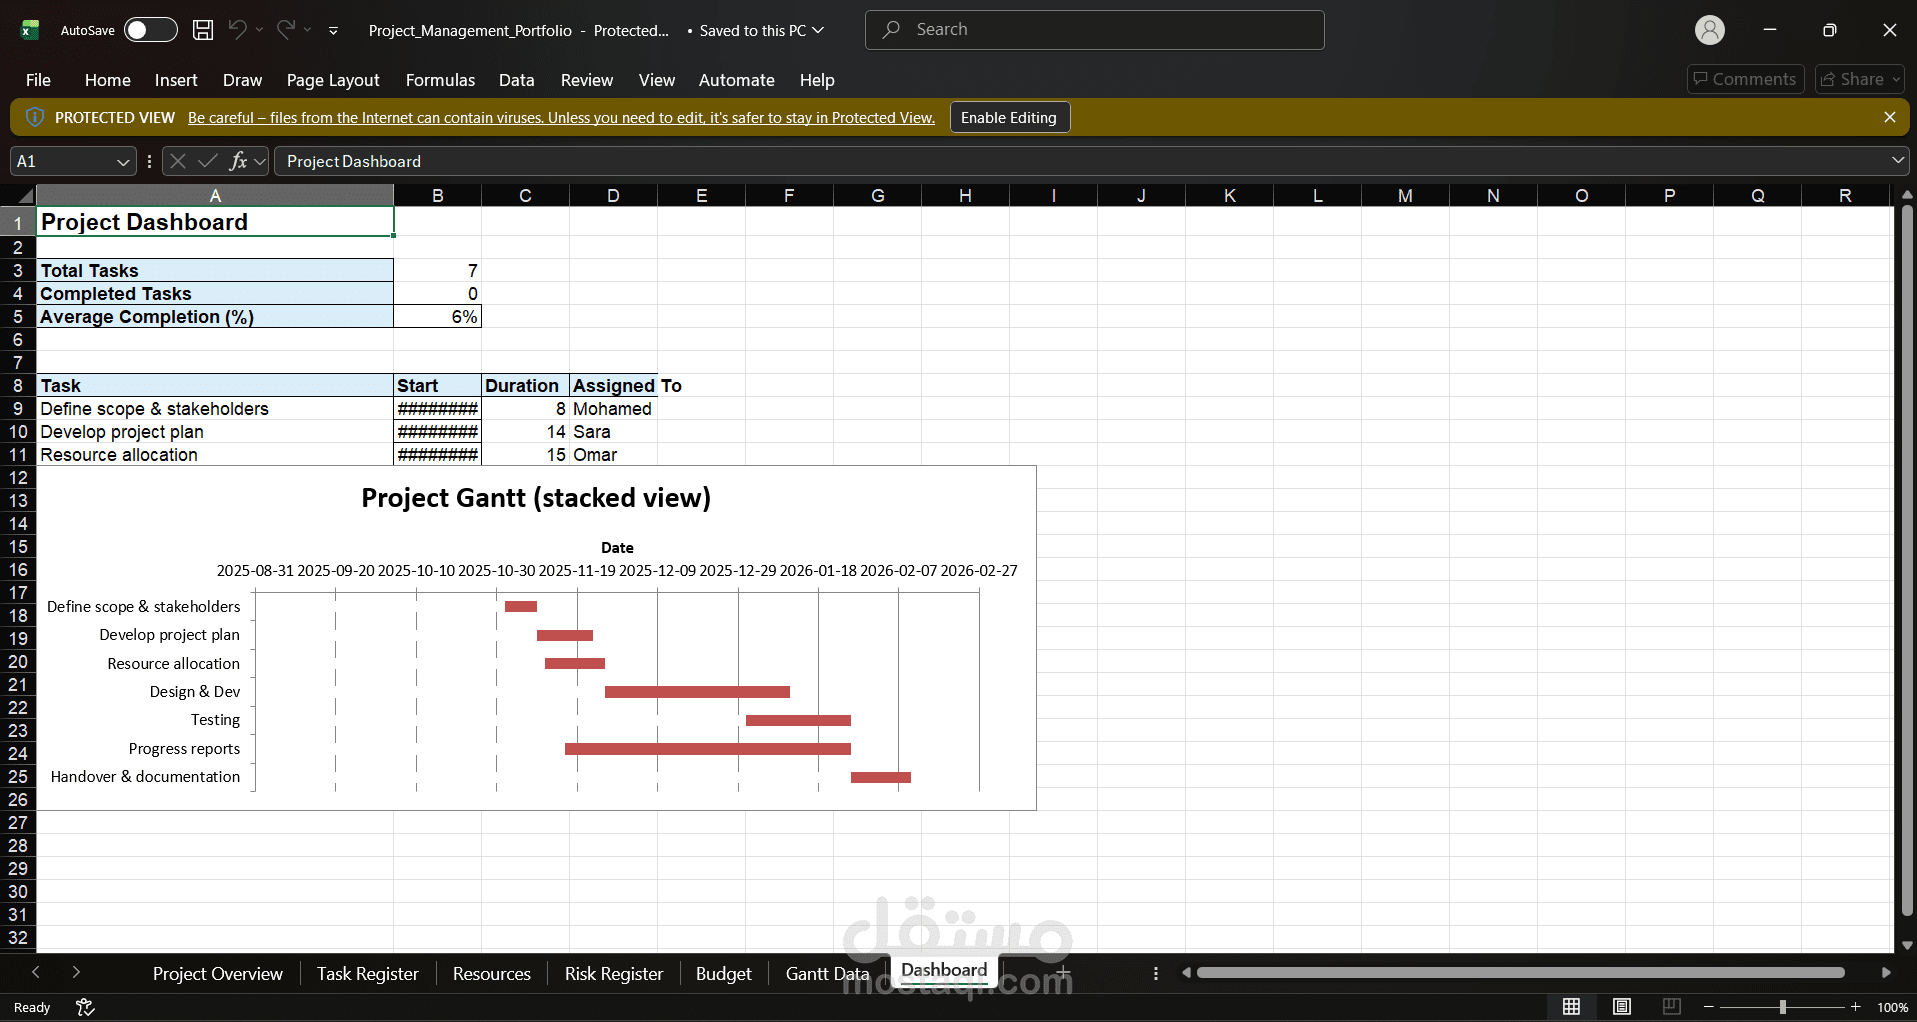Click the horizontal scrollbar thumb
The width and height of the screenshot is (1917, 1022).
[x=1520, y=972]
